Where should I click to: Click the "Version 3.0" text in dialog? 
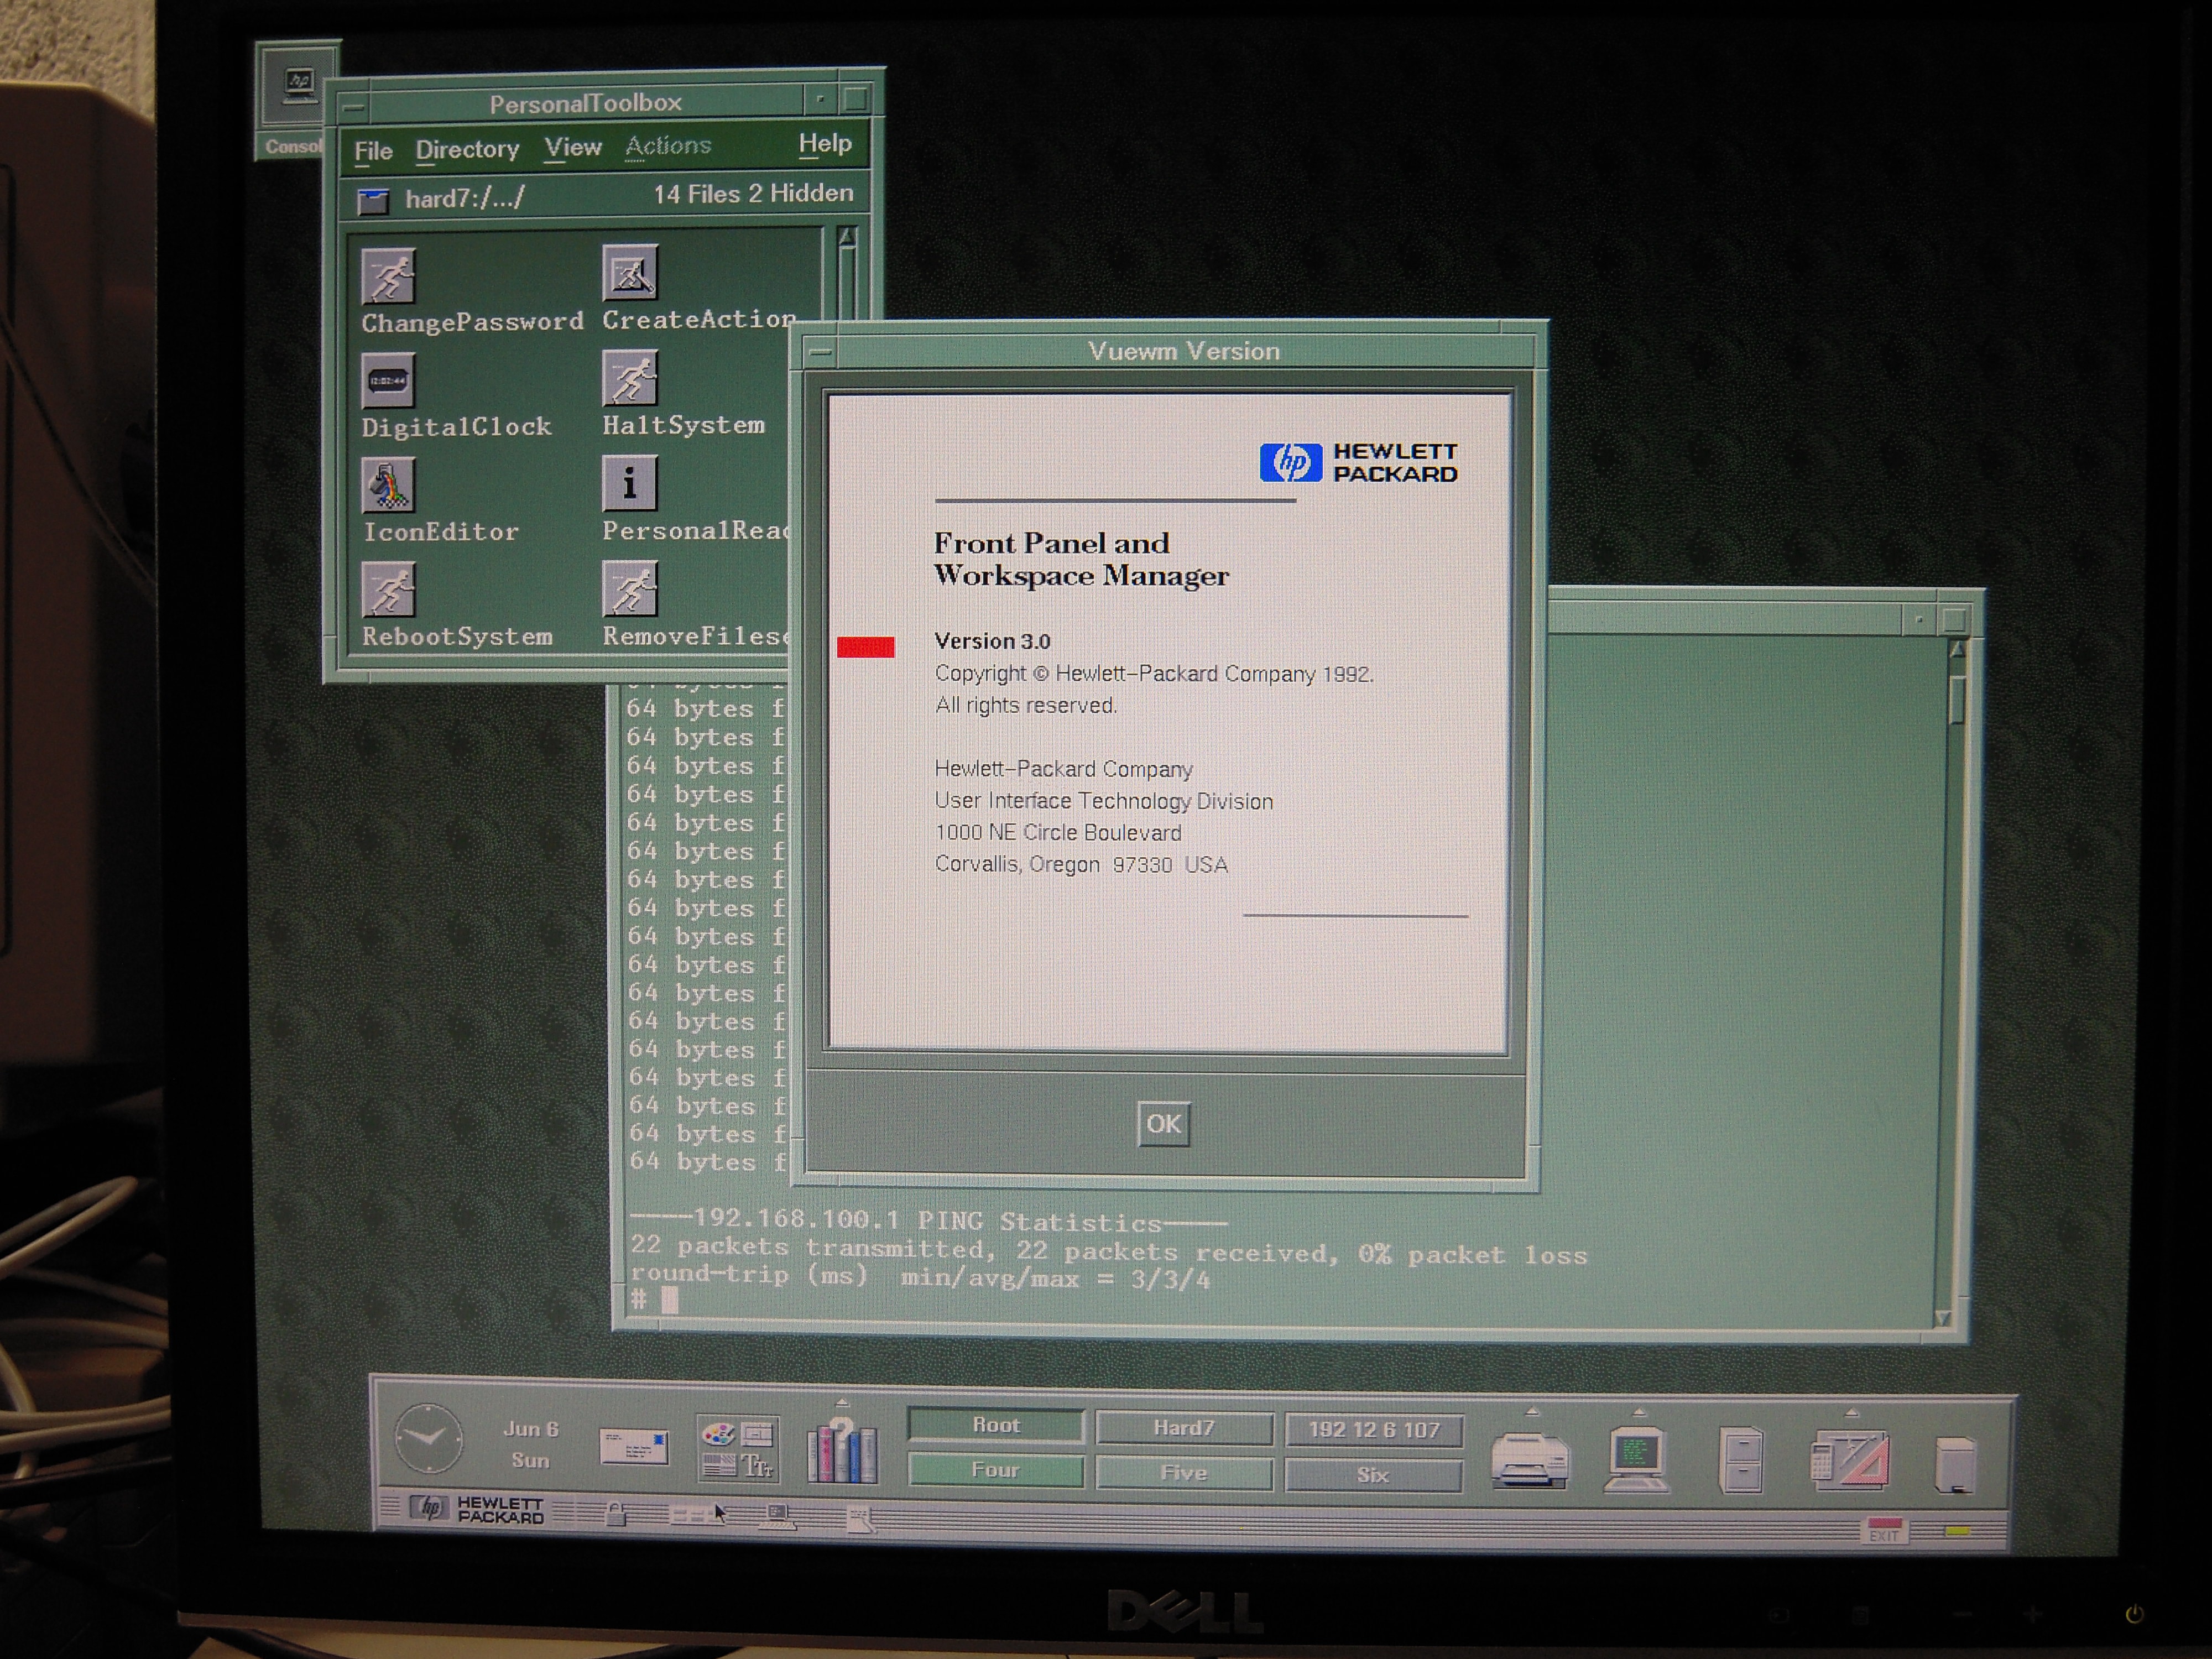[992, 641]
